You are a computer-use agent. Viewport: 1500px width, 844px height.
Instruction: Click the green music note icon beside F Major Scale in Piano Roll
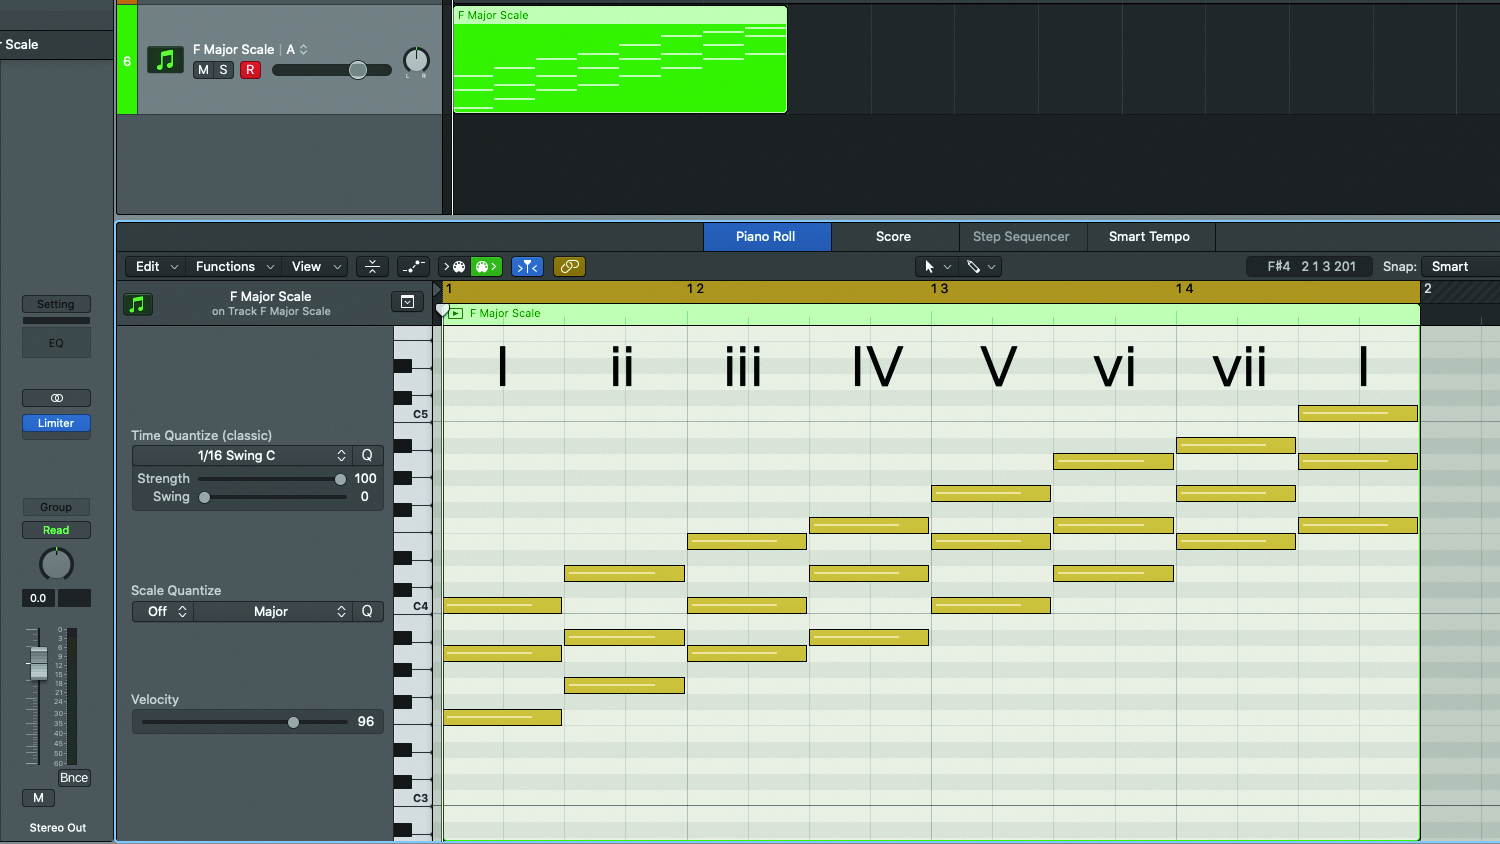tap(138, 304)
